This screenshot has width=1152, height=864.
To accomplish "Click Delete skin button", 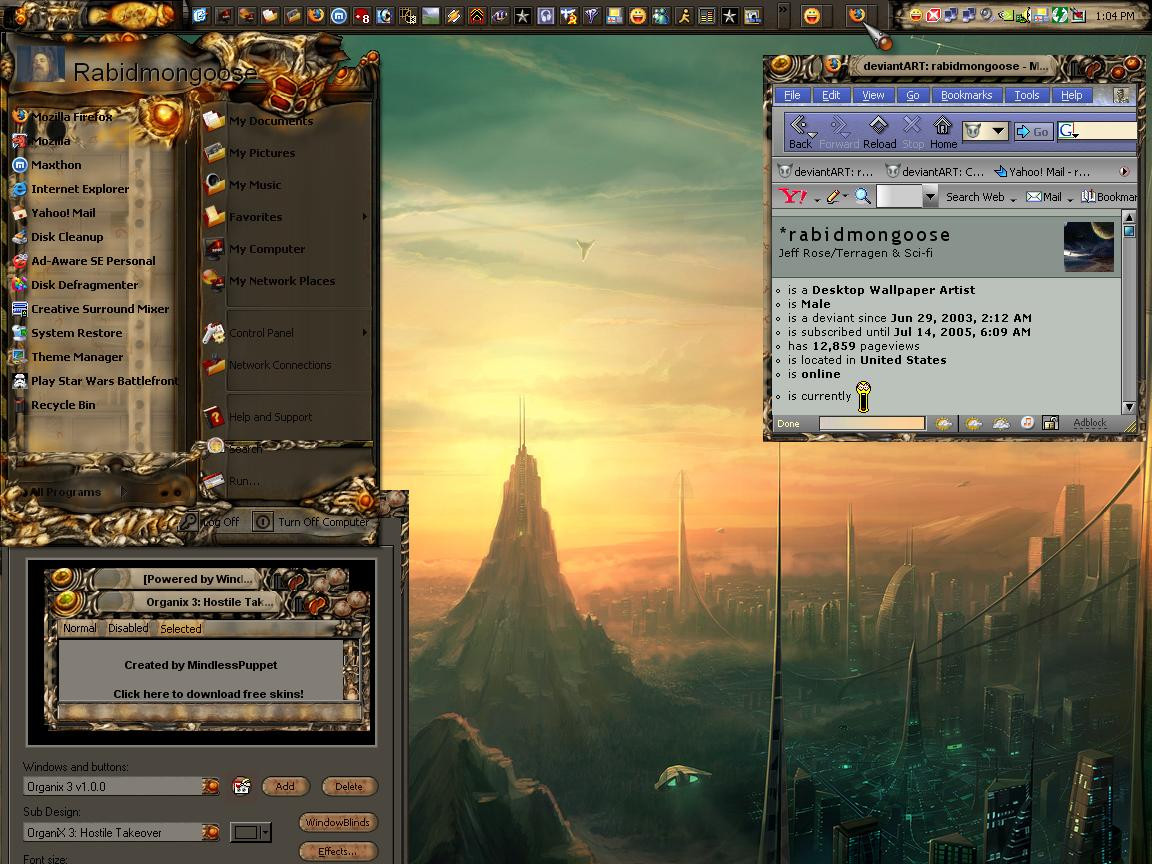I will pos(349,786).
